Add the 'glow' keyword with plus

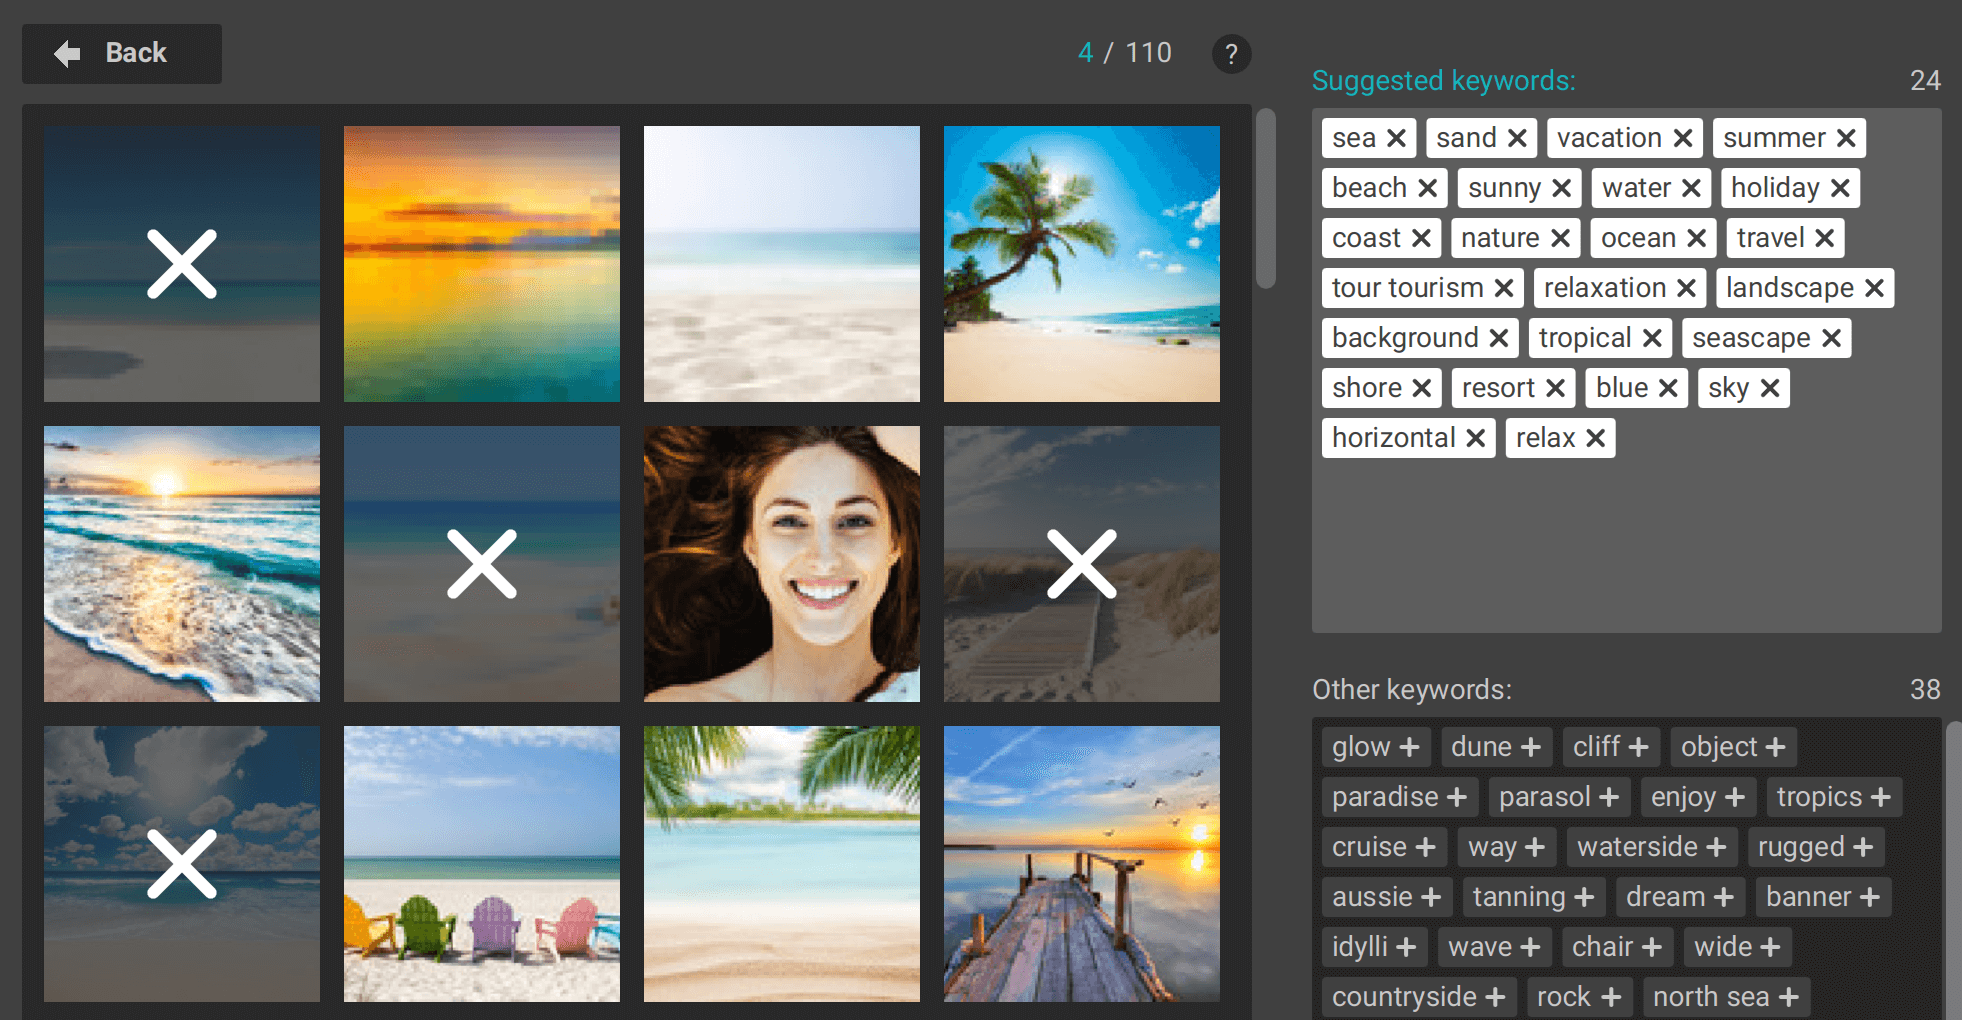(1409, 747)
